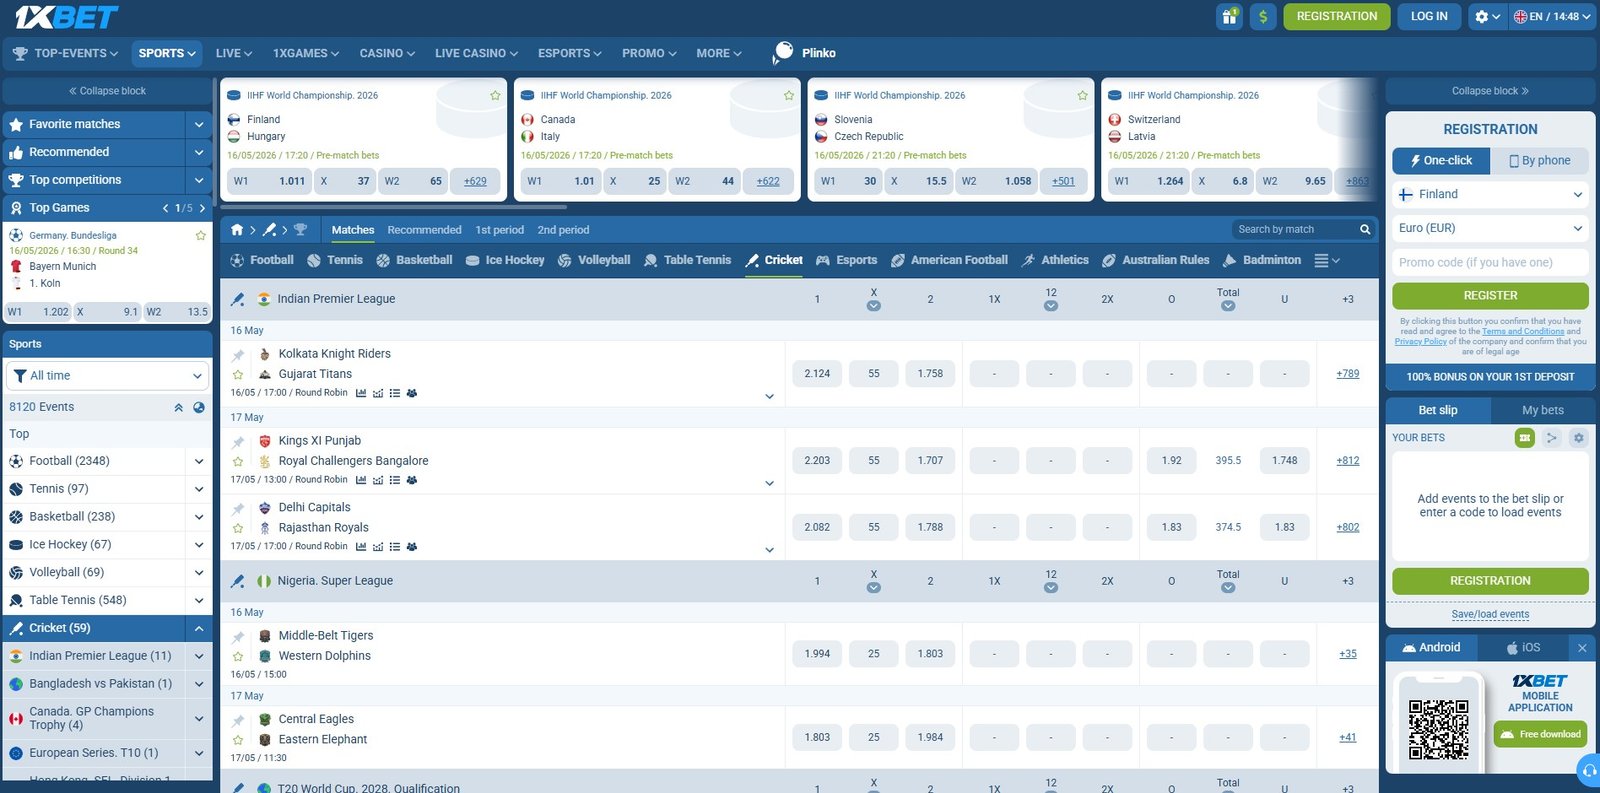
Task: Show the previous Top Games card
Action: tap(166, 208)
